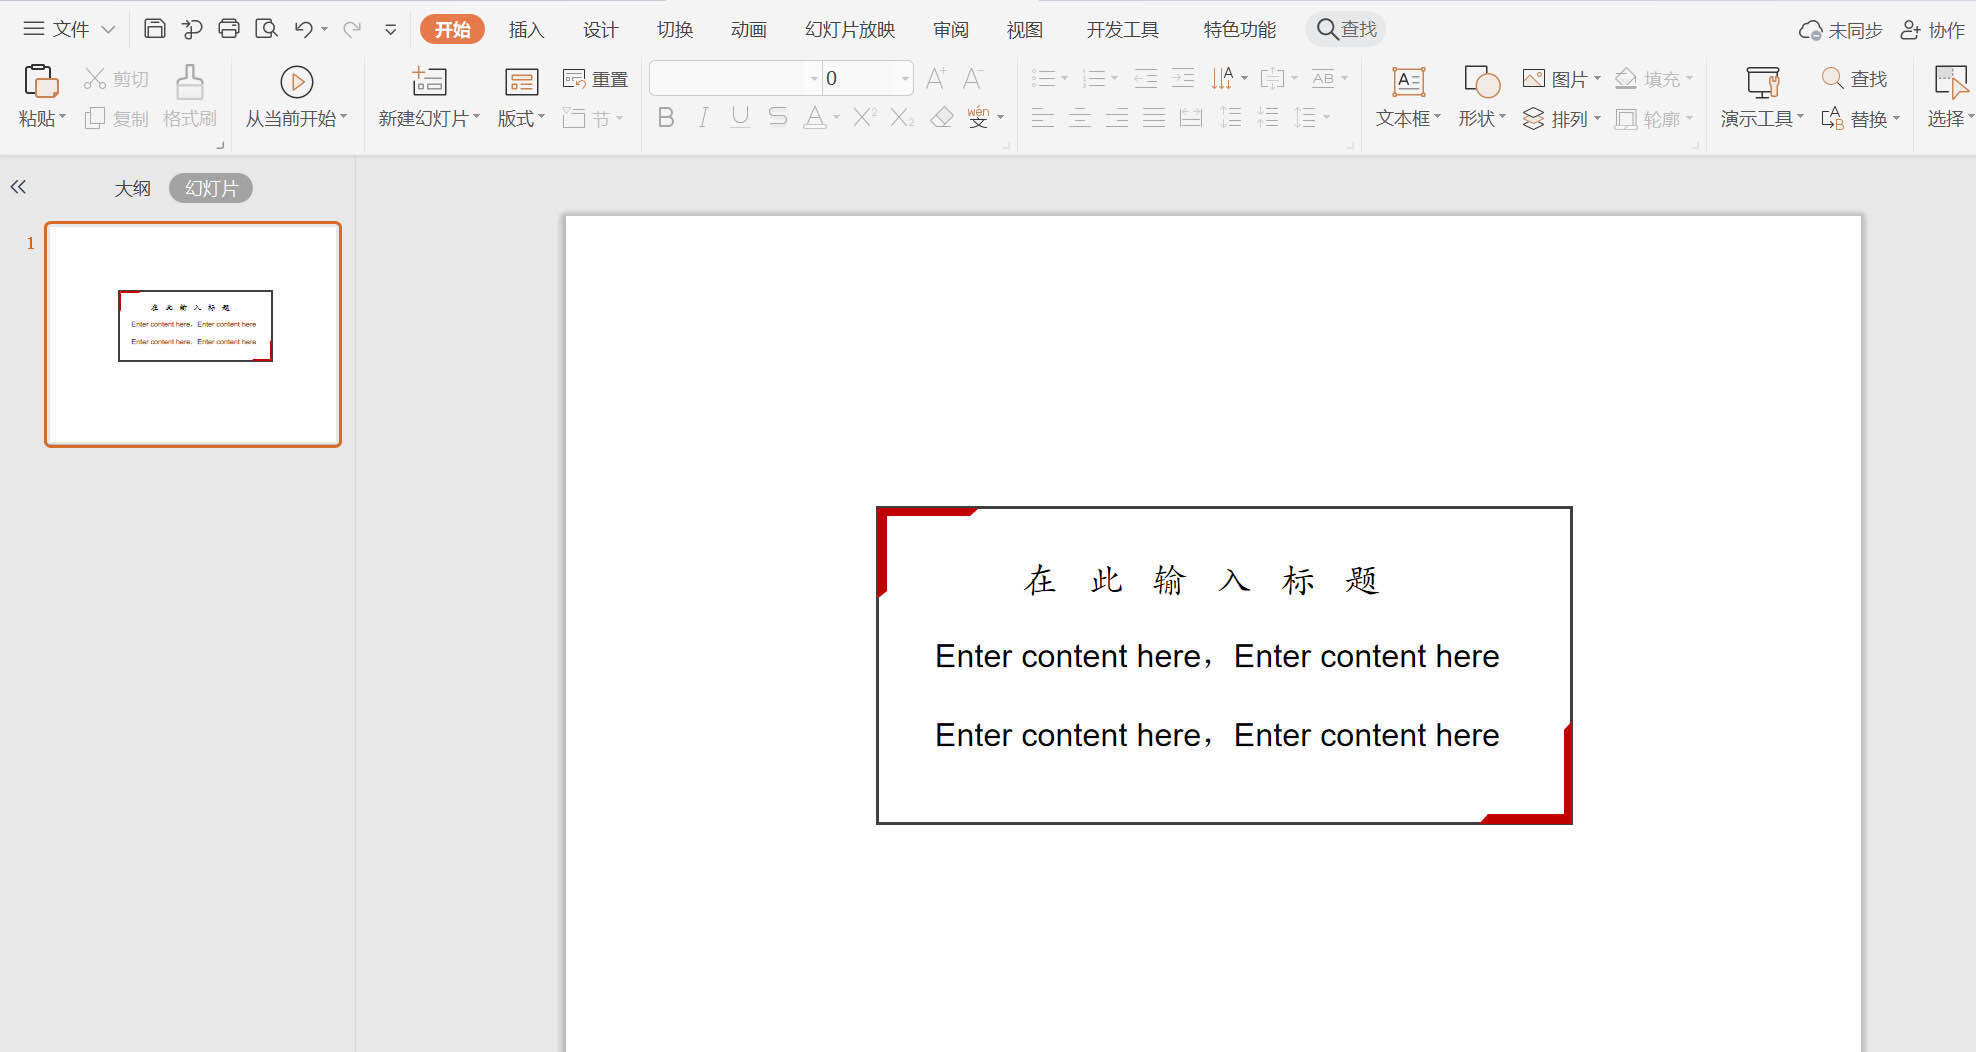Select slide 1 thumbnail in panel
Viewport: 1976px width, 1052px height.
(193, 334)
